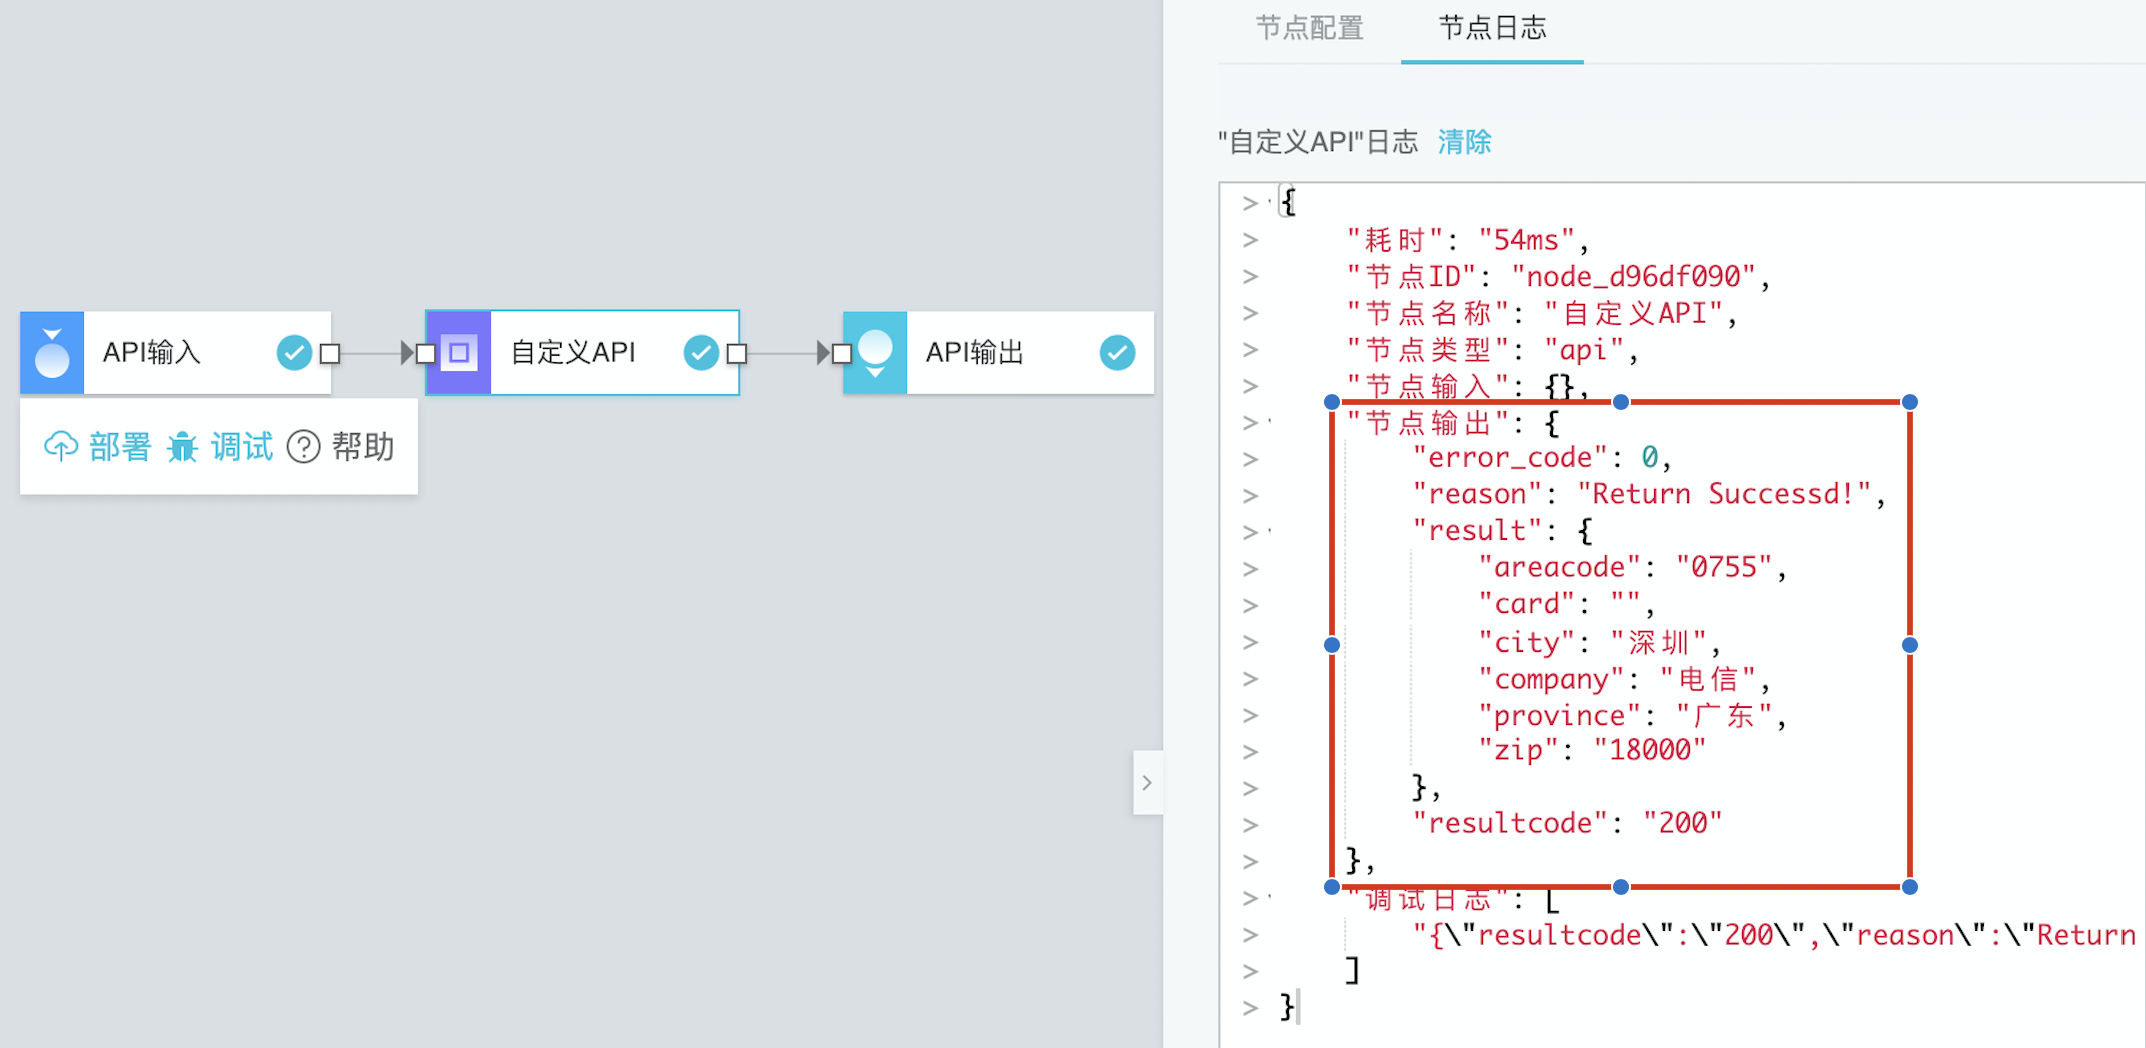Click the 调试 button text
The width and height of the screenshot is (2146, 1048).
pos(241,446)
